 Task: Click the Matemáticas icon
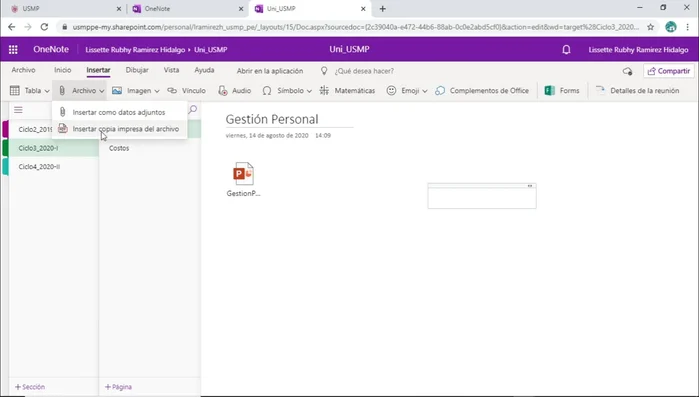[x=324, y=90]
